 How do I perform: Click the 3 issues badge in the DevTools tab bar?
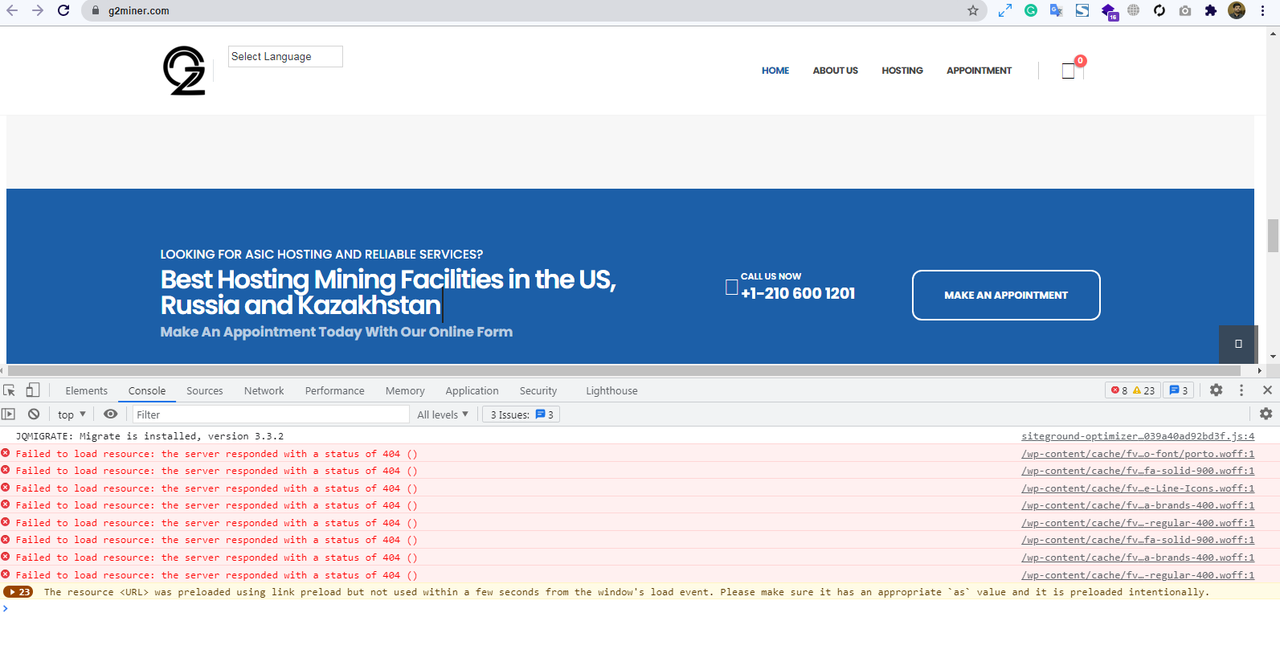1179,390
